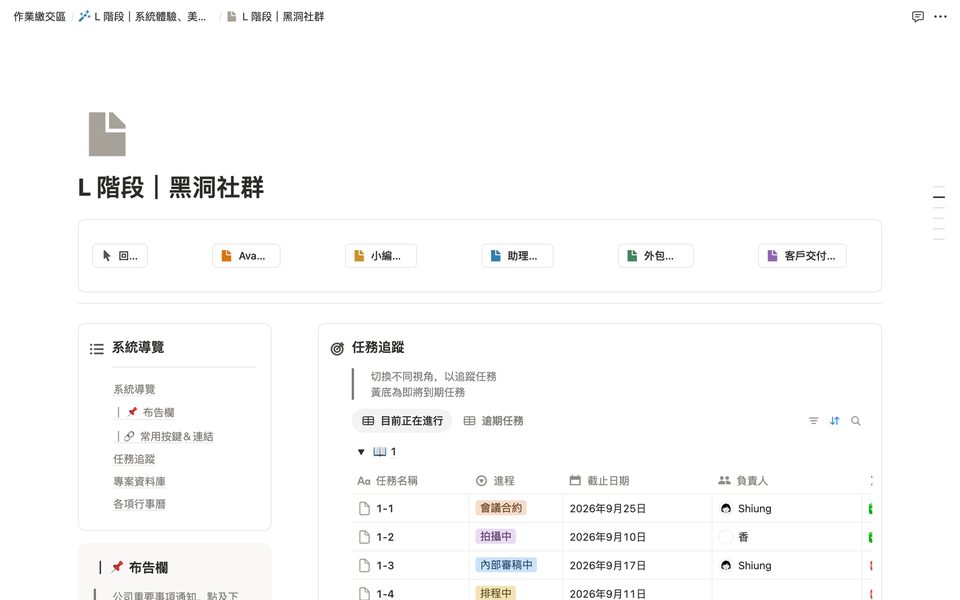
Task: Go to 作業繳交區 breadcrumb
Action: click(39, 17)
